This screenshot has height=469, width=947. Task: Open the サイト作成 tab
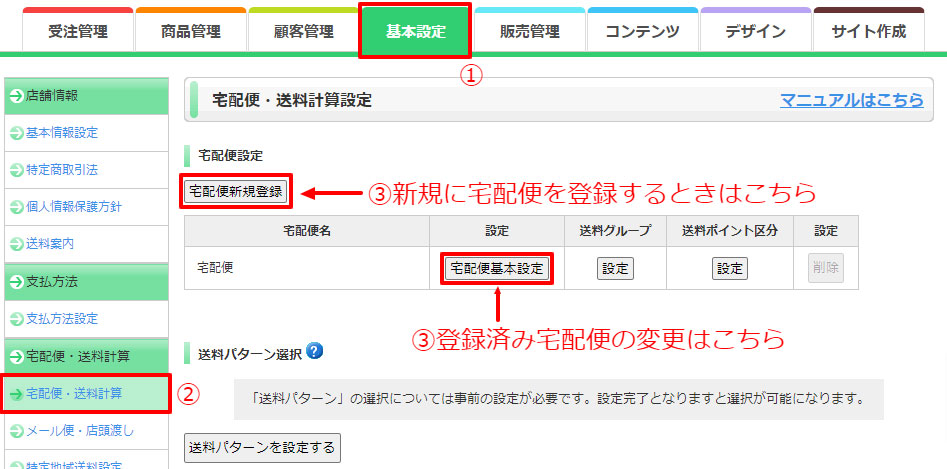(x=868, y=30)
